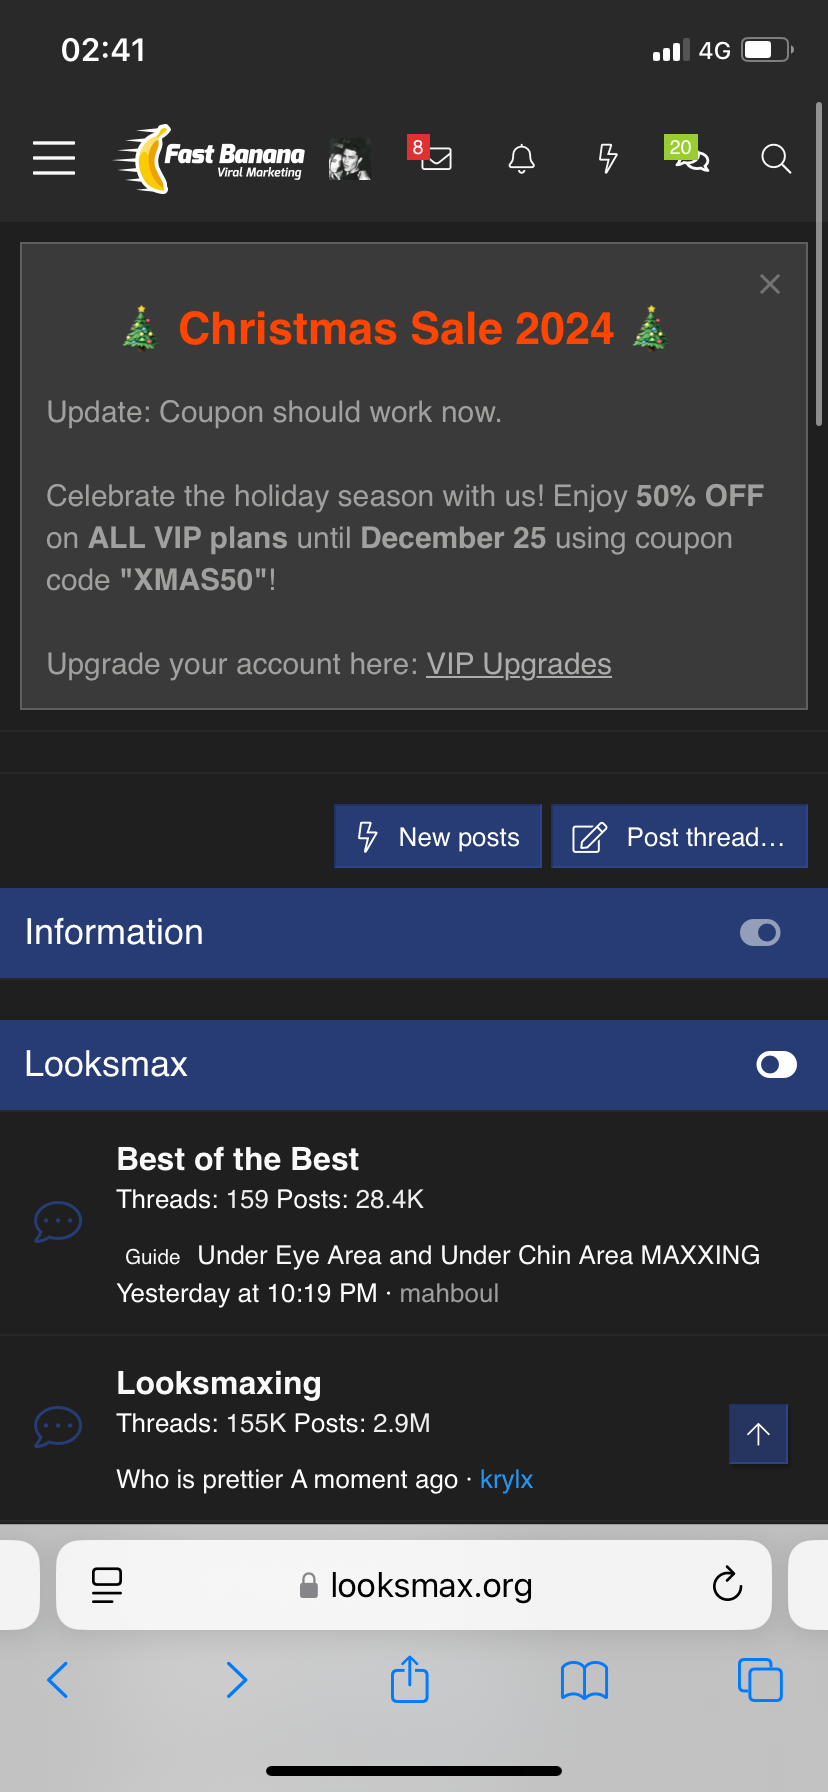The image size is (828, 1792).
Task: Click the Post thread button
Action: tap(680, 837)
